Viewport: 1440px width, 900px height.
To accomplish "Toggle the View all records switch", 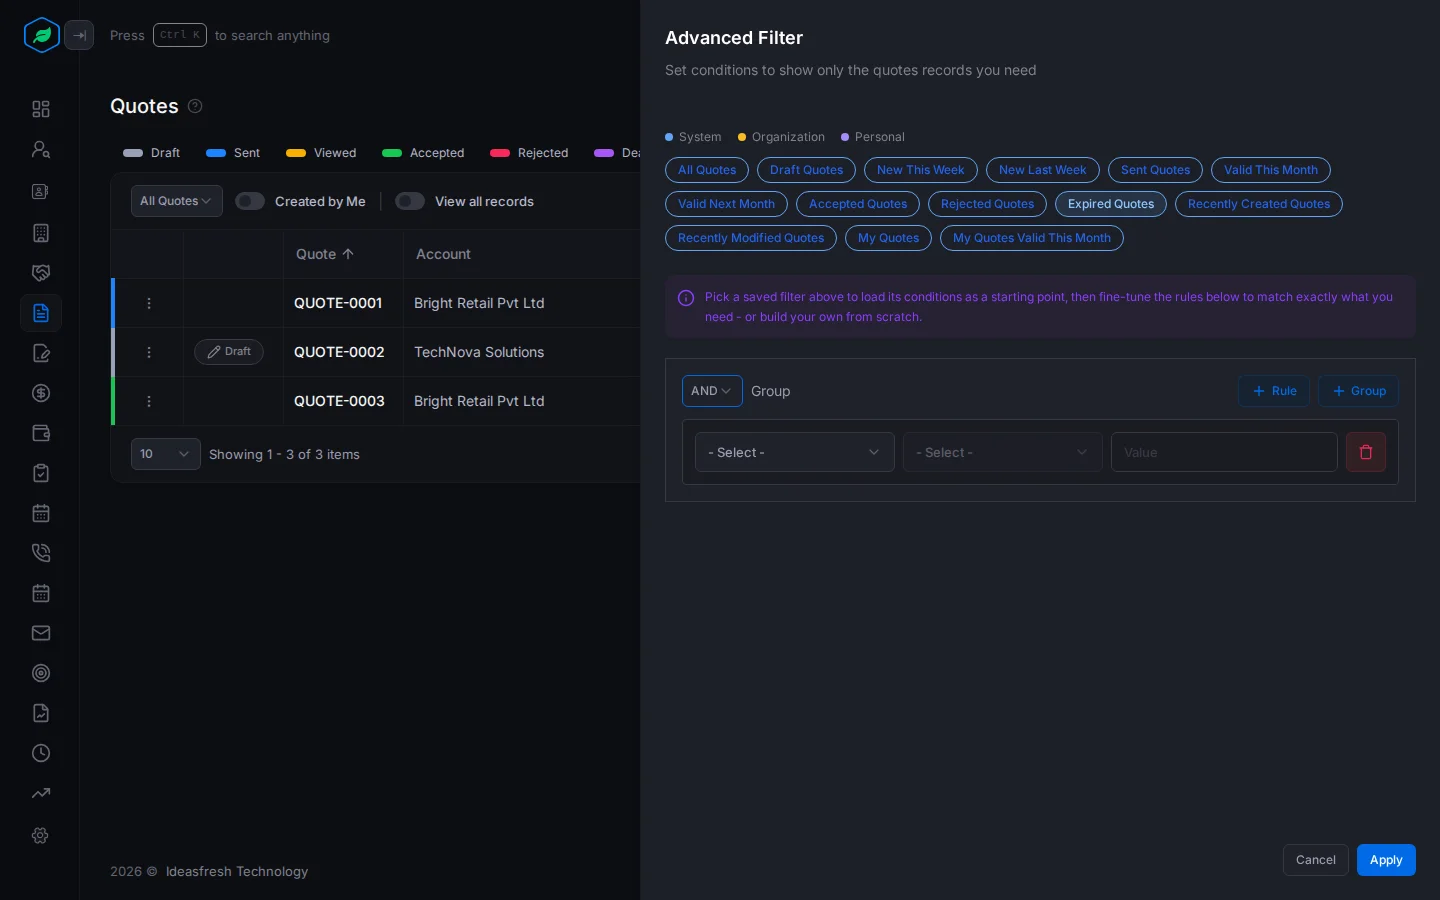I will point(410,201).
